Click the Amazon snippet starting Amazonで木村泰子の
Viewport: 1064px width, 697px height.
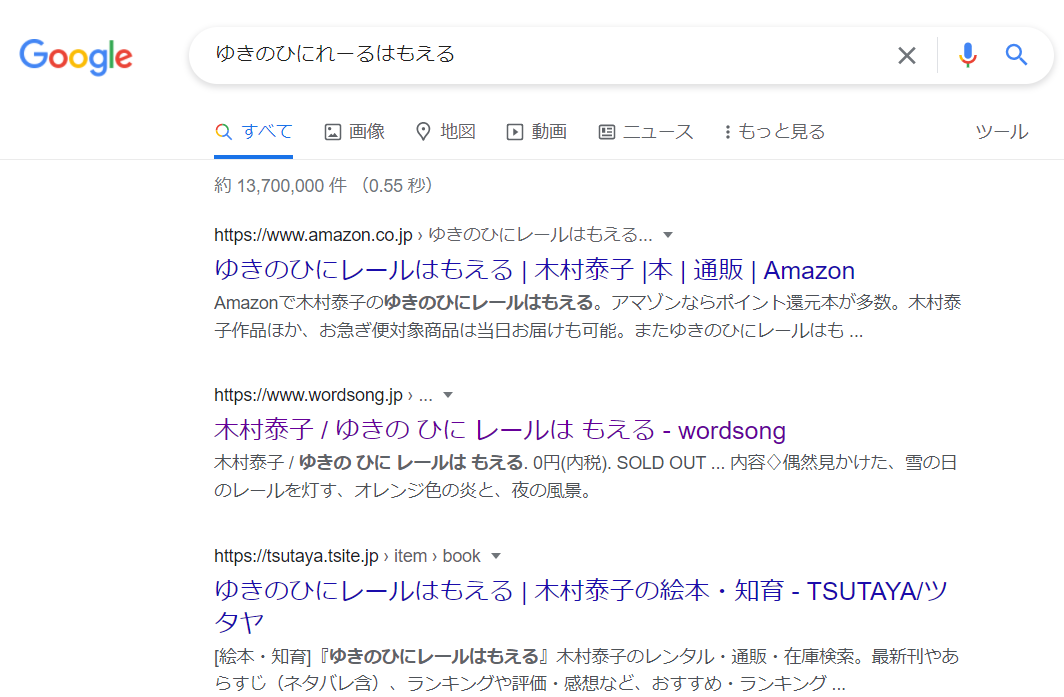point(588,316)
